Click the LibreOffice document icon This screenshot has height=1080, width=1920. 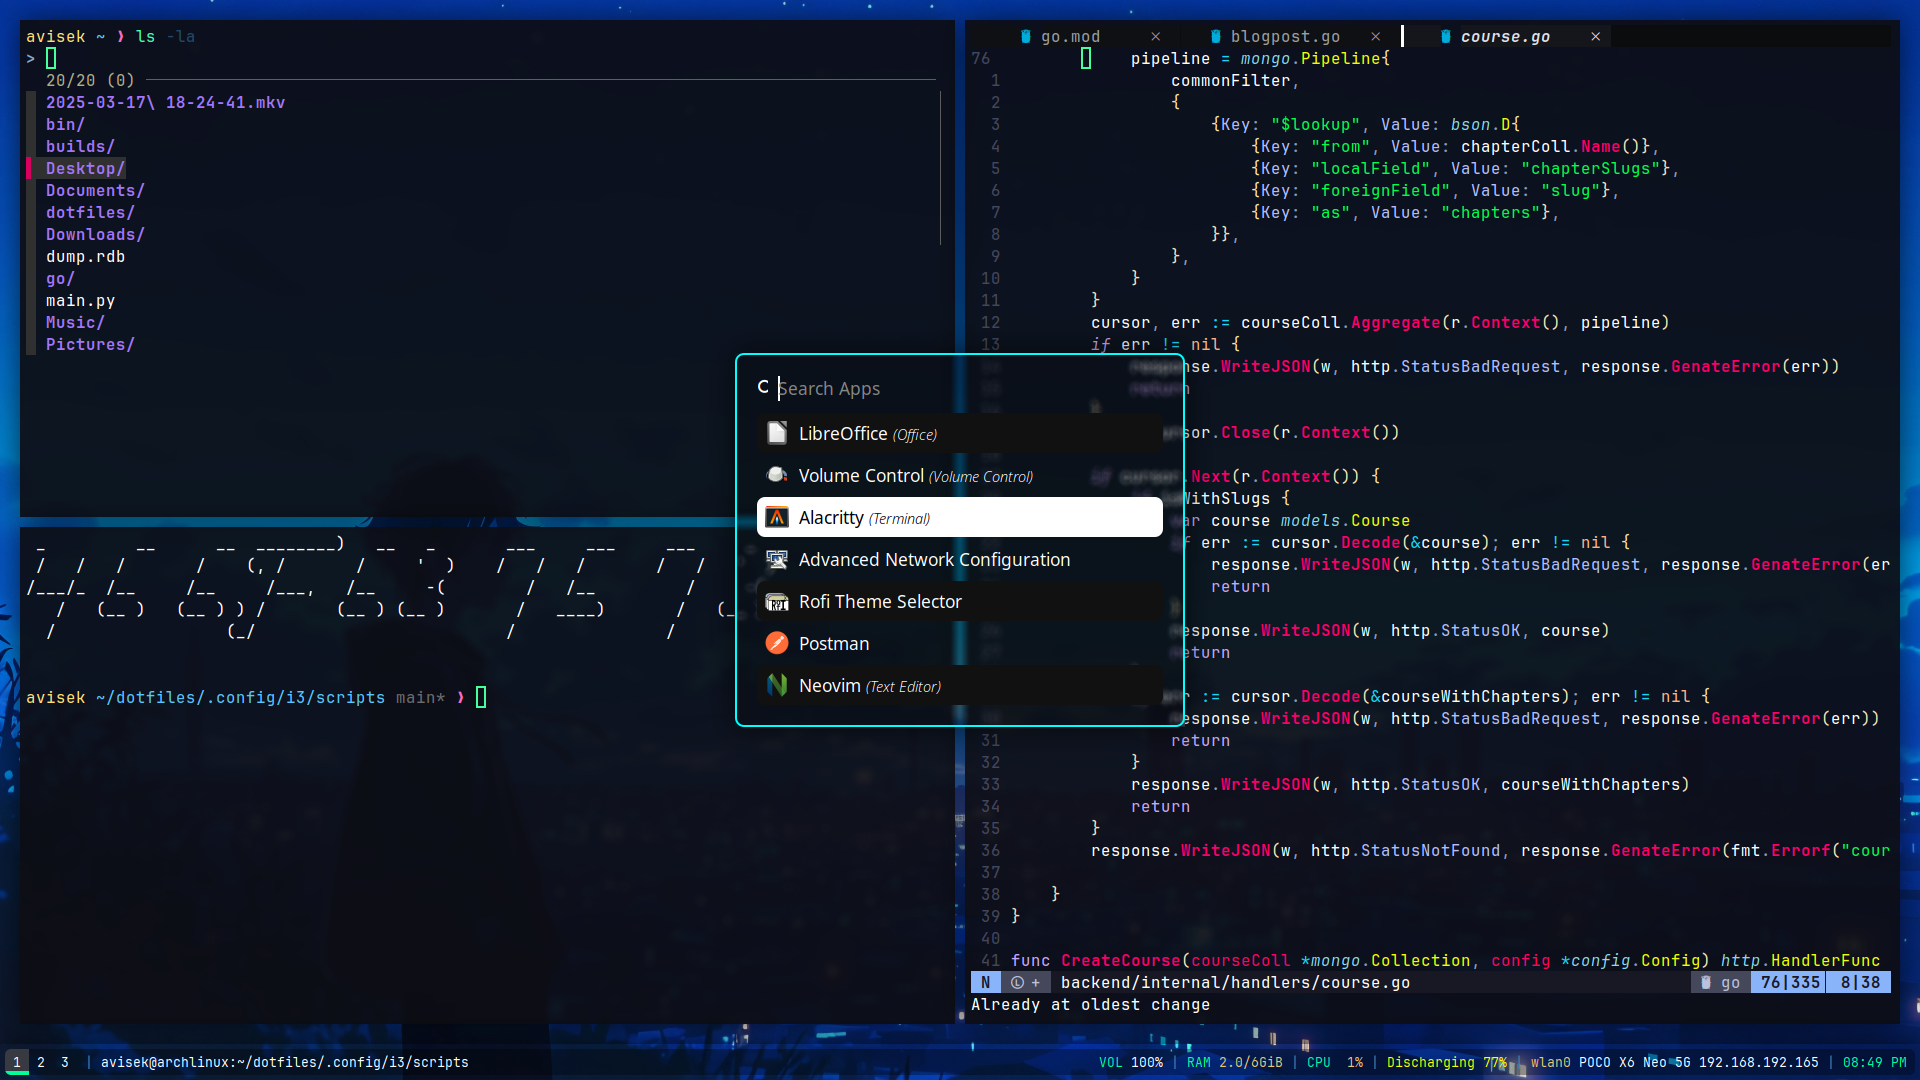point(777,433)
